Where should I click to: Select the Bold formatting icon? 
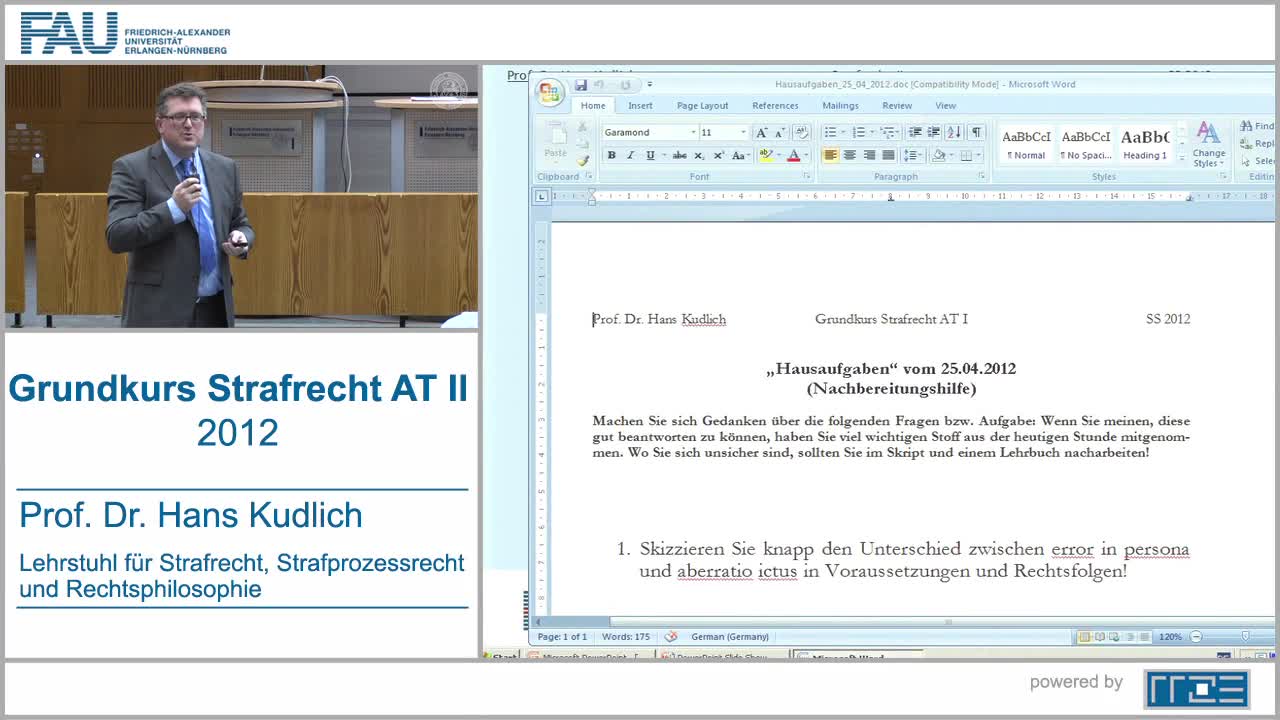point(611,156)
